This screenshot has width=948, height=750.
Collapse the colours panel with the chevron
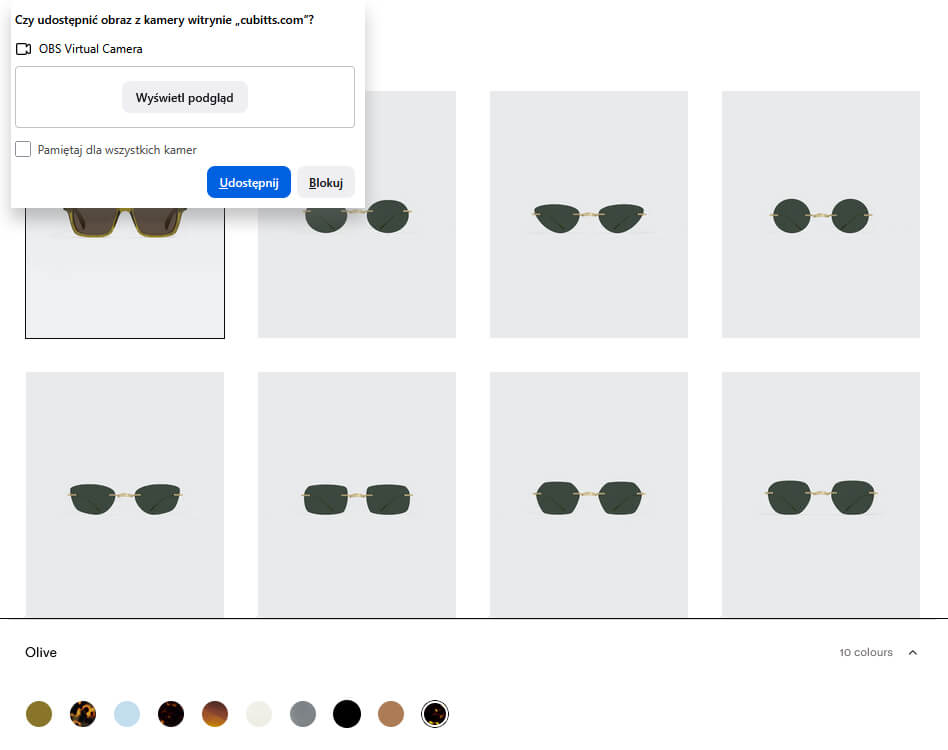coord(912,653)
